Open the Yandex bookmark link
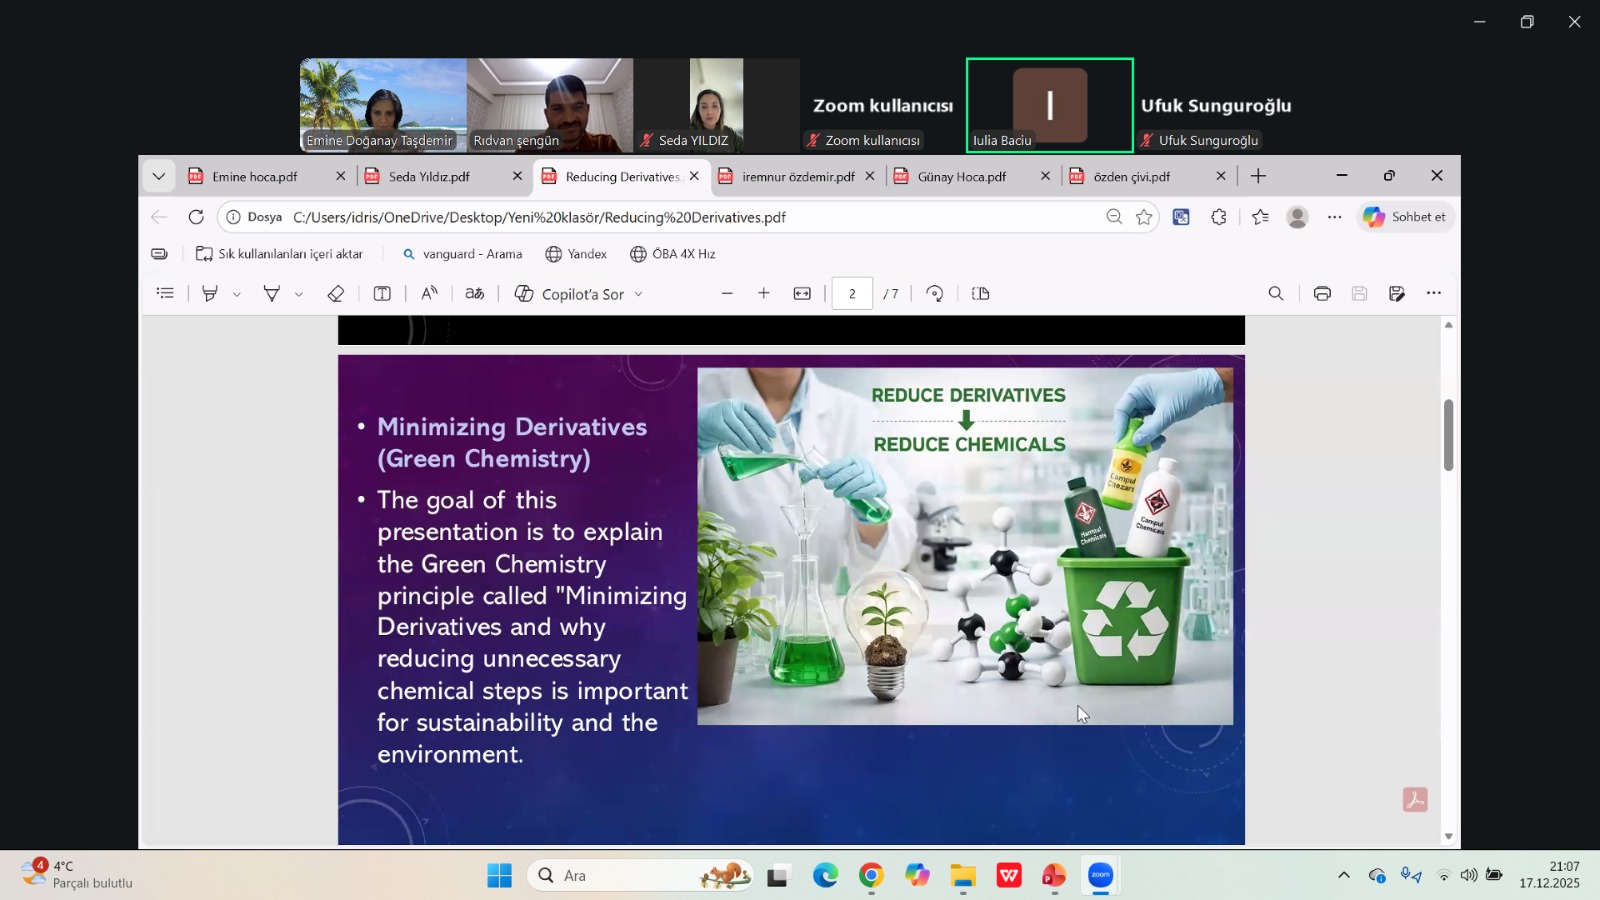The height and width of the screenshot is (900, 1600). click(576, 254)
